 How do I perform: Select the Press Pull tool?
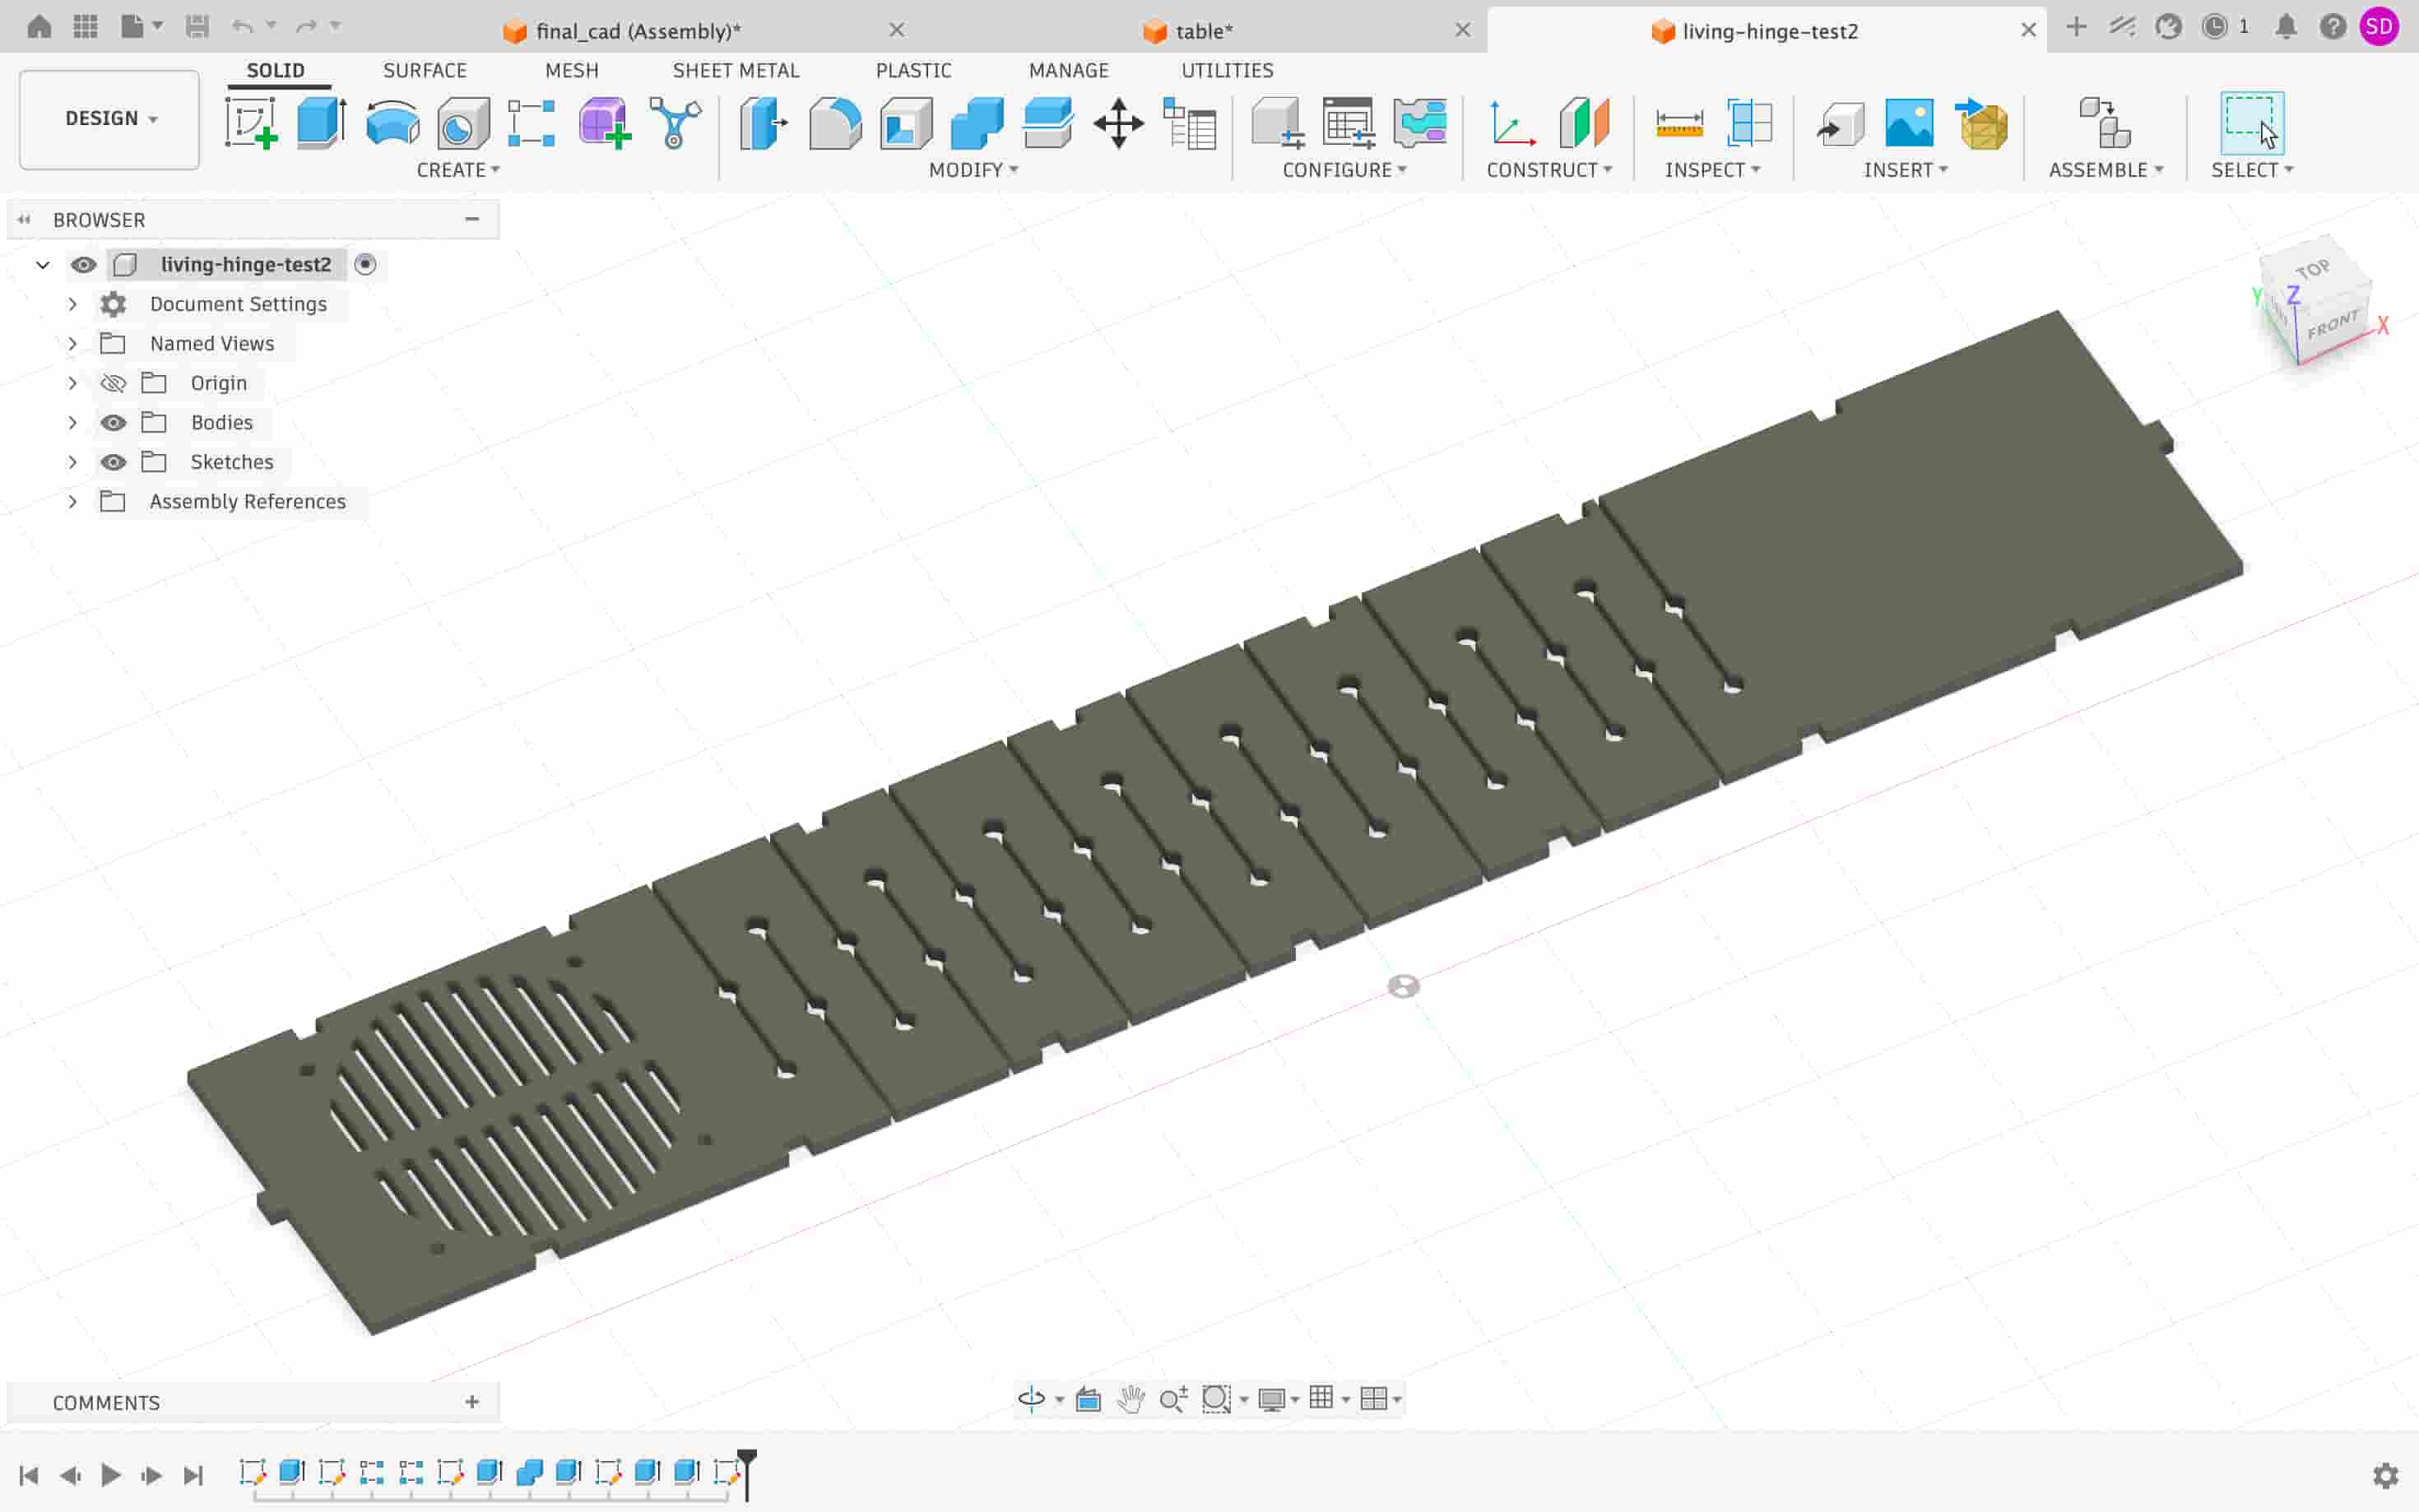click(764, 123)
